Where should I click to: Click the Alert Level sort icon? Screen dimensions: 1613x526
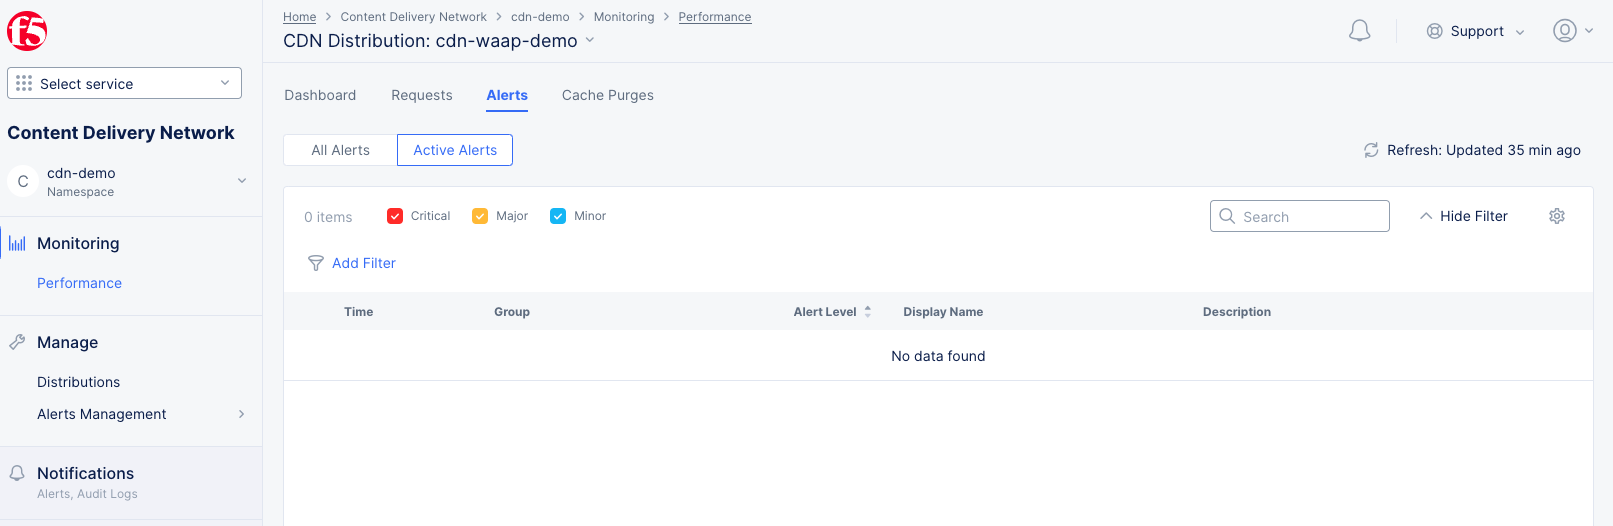click(868, 312)
